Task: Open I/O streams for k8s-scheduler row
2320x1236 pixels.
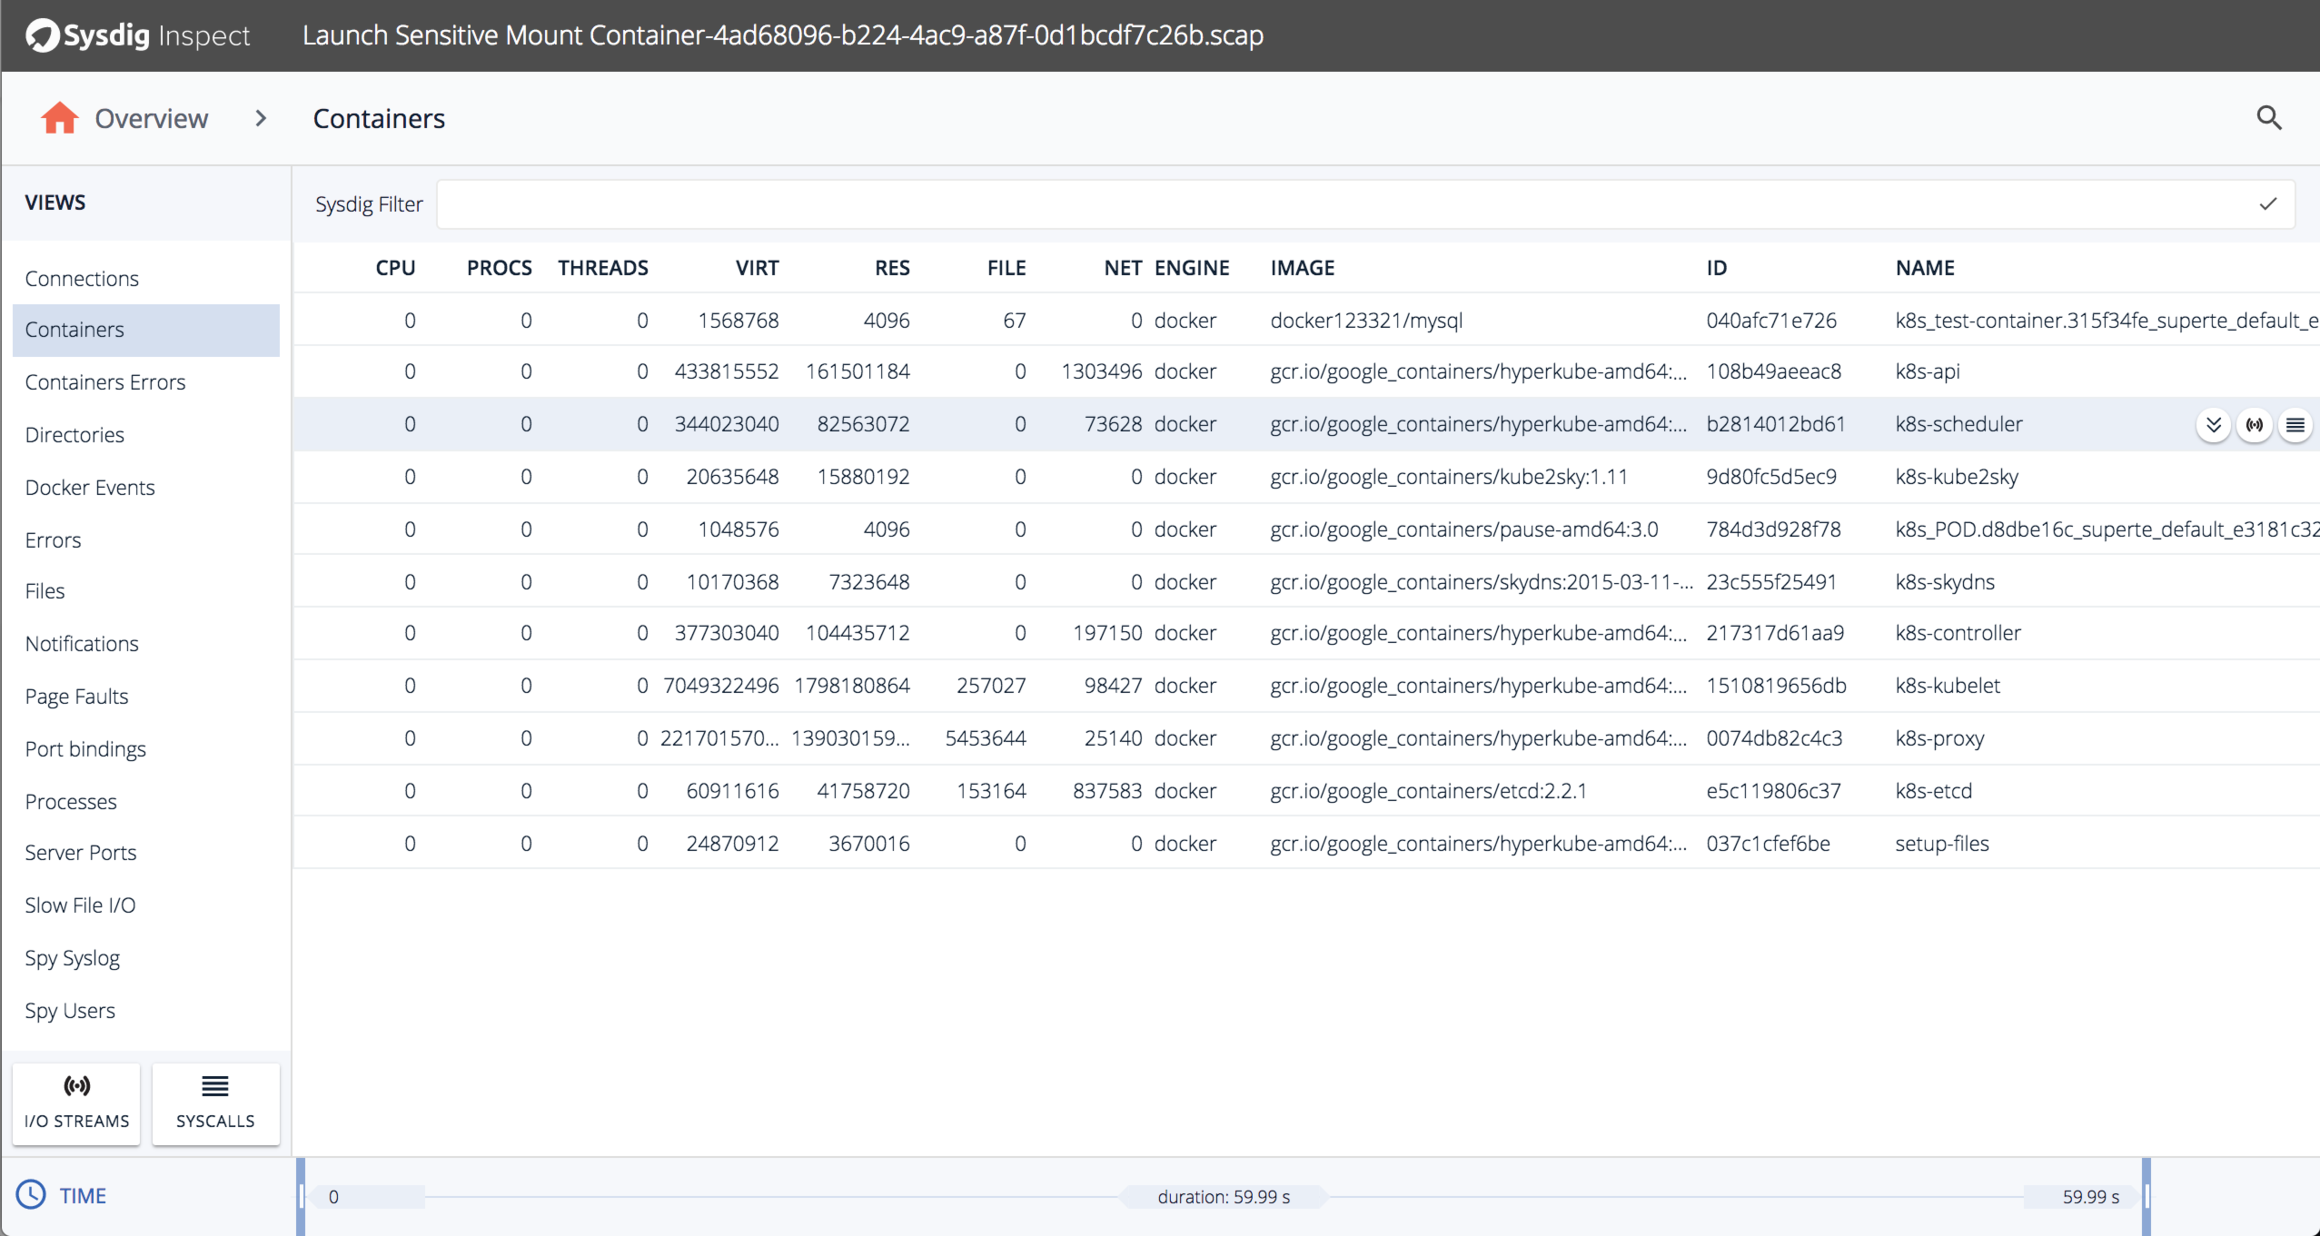Action: (2254, 425)
